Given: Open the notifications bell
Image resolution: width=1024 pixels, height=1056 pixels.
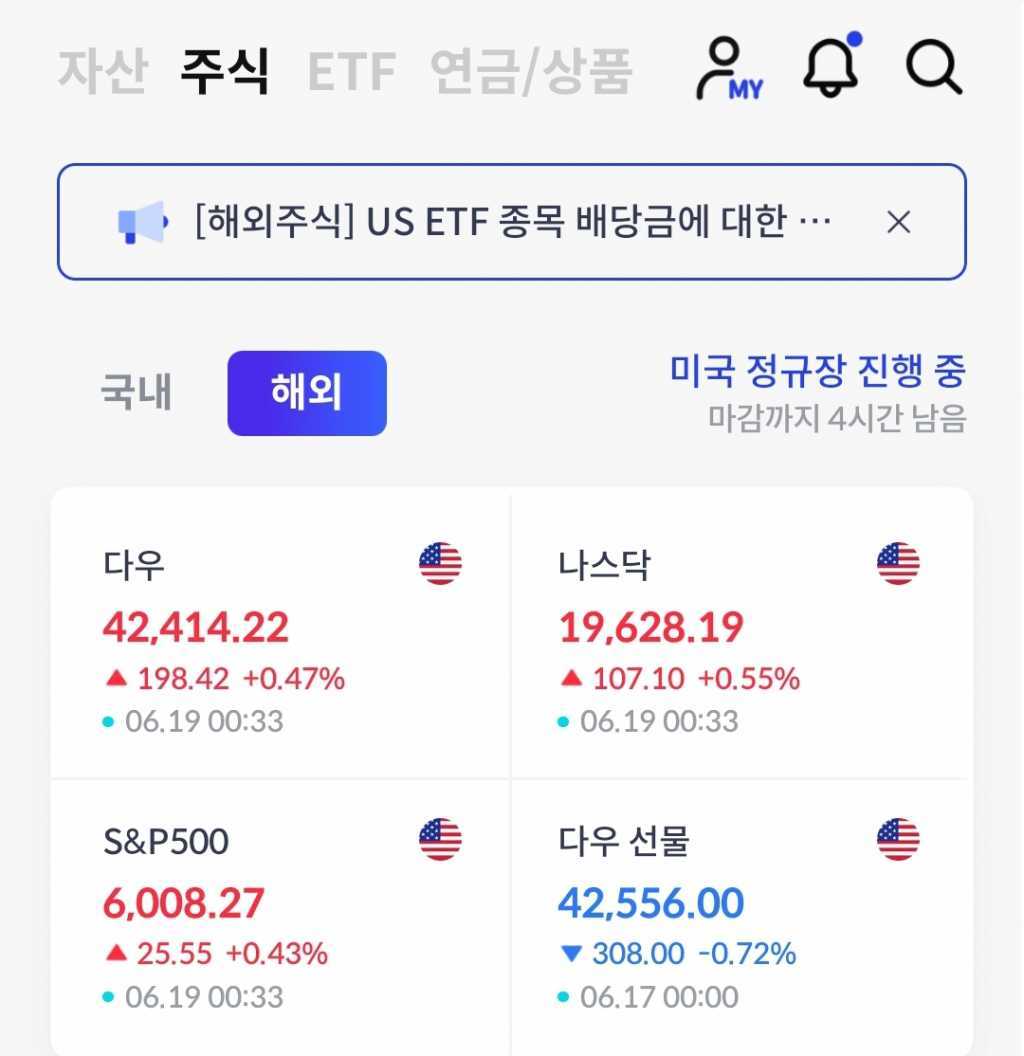Looking at the screenshot, I should pyautogui.click(x=831, y=68).
